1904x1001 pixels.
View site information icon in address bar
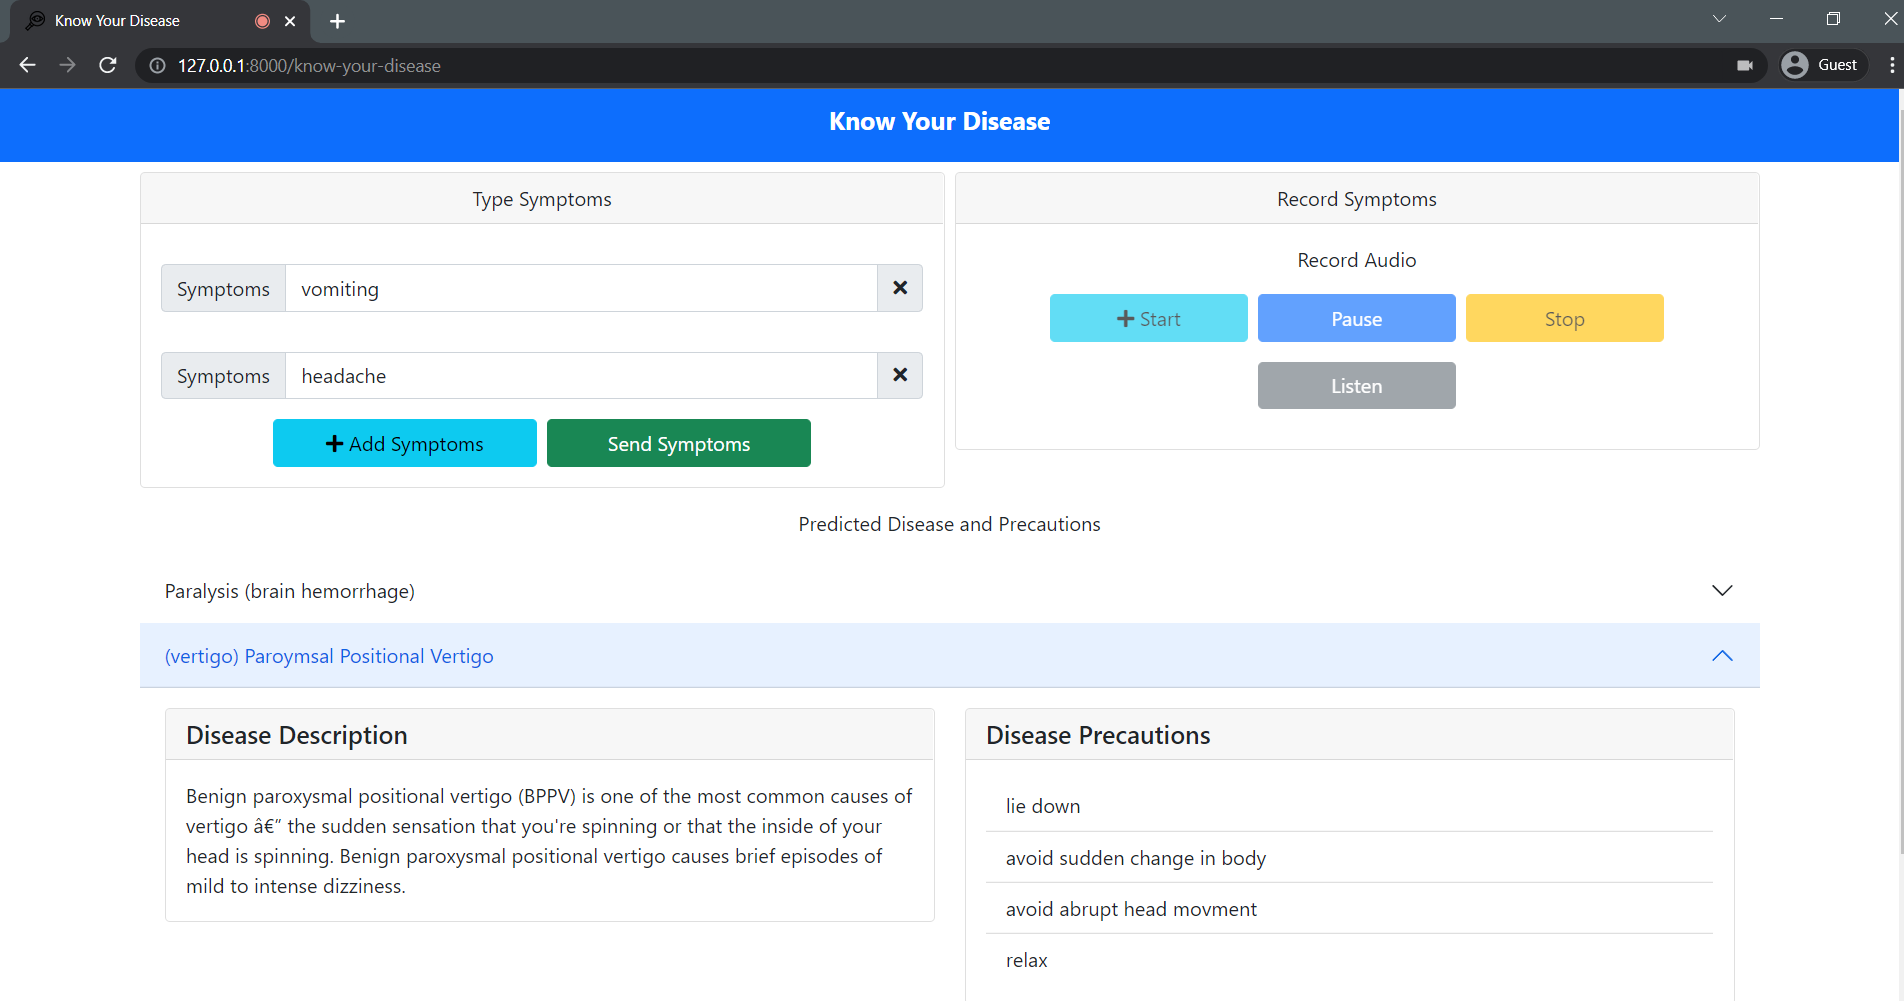tap(157, 66)
